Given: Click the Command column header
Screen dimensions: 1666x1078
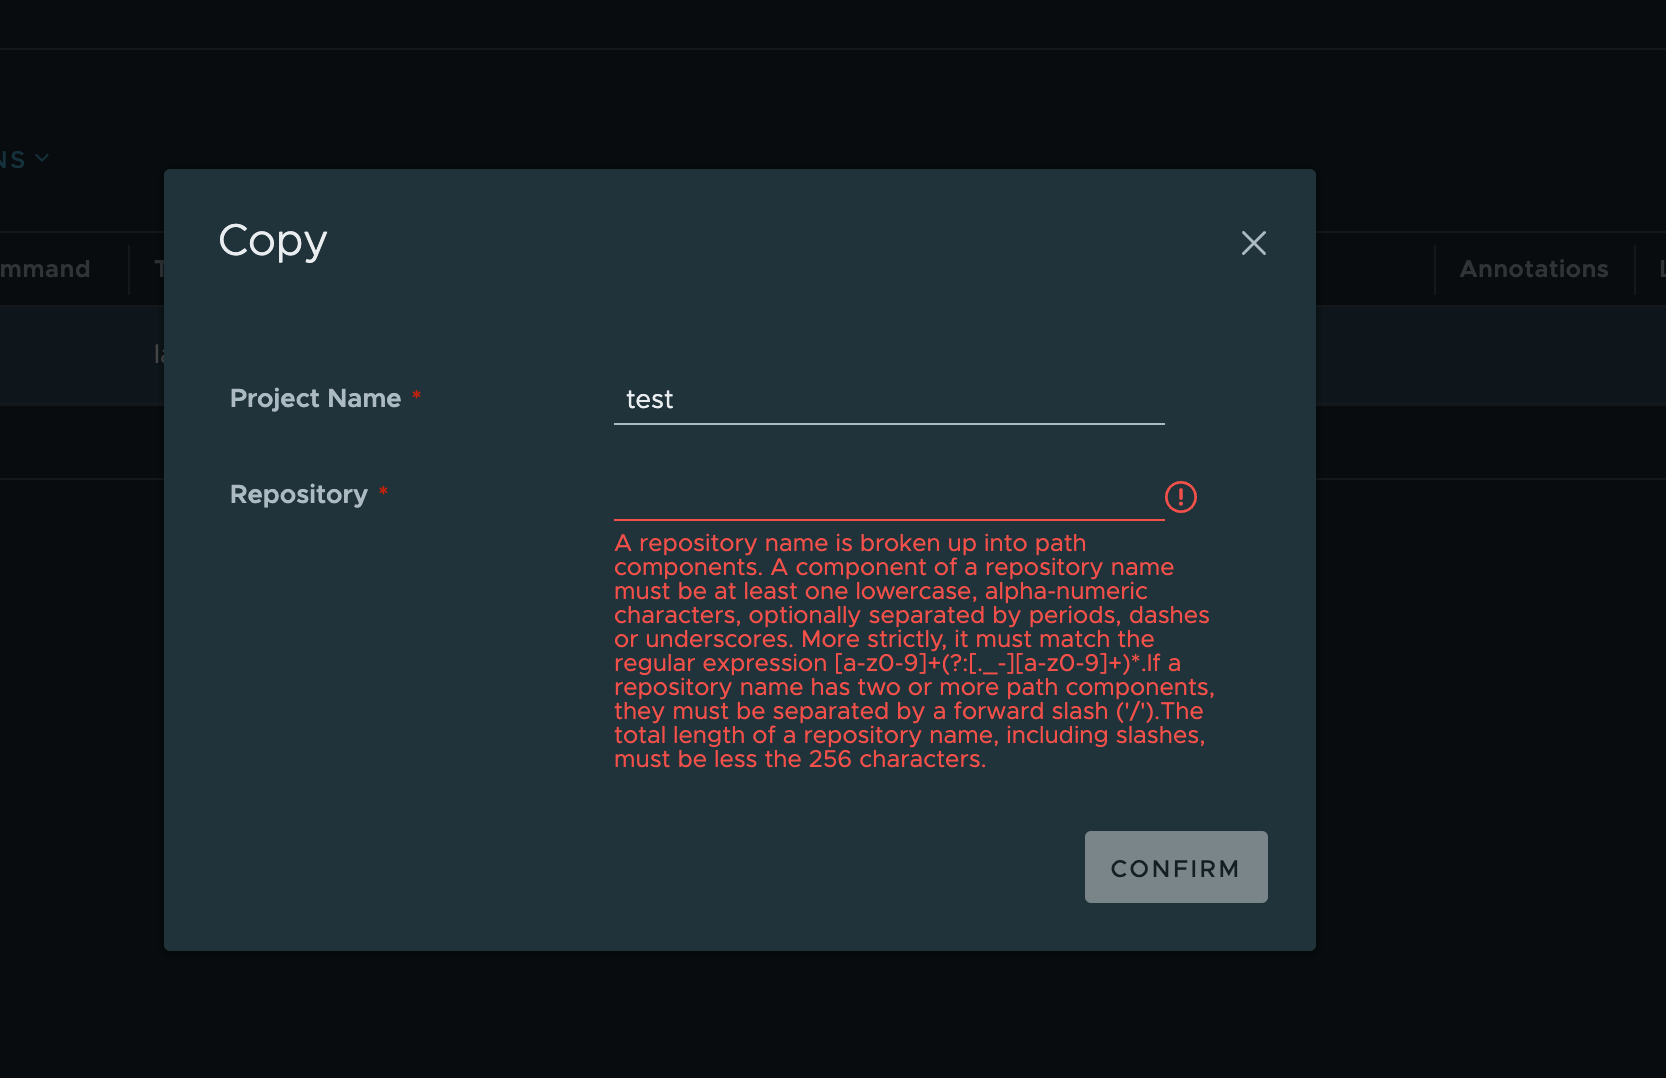Looking at the screenshot, I should 45,268.
